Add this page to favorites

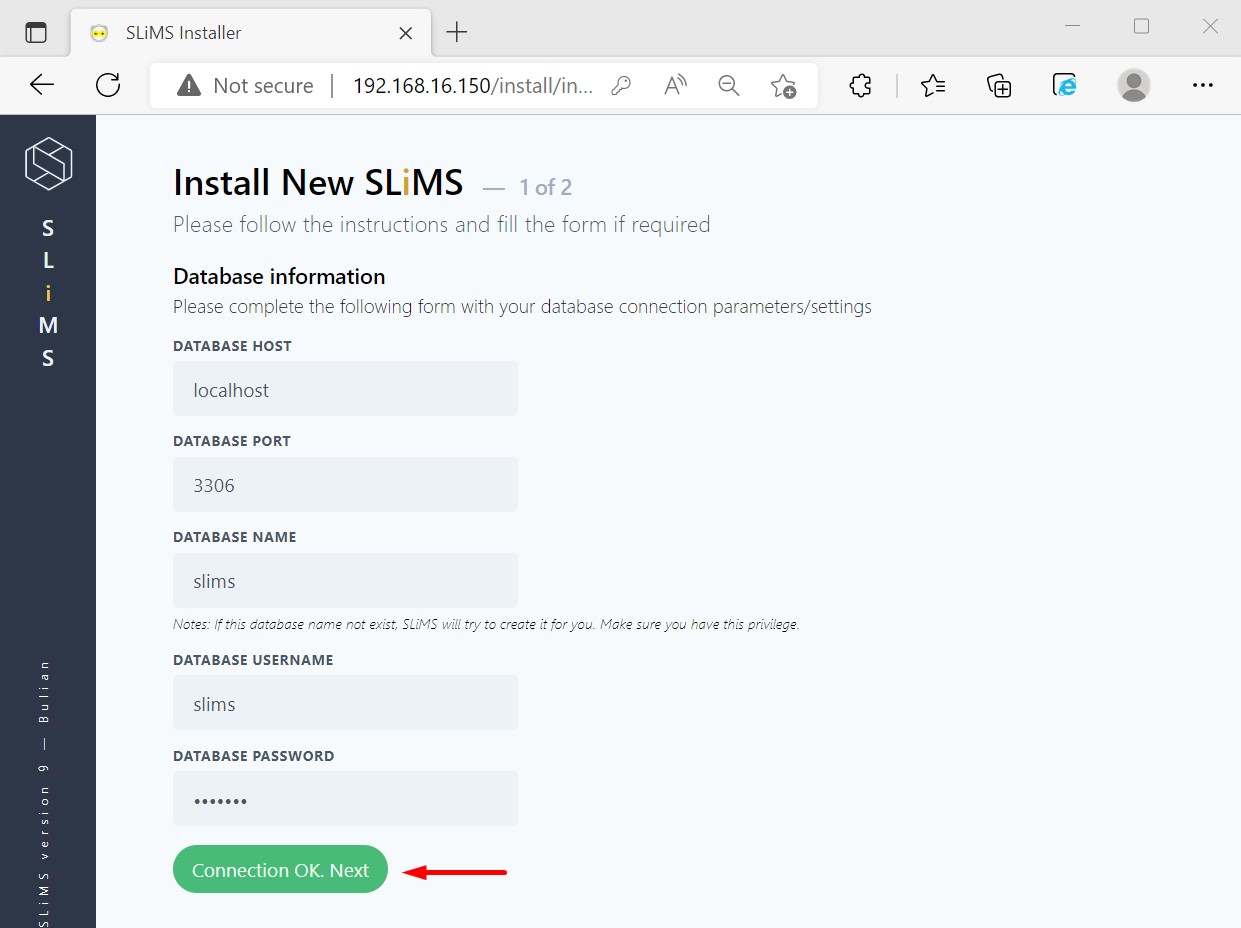(783, 86)
